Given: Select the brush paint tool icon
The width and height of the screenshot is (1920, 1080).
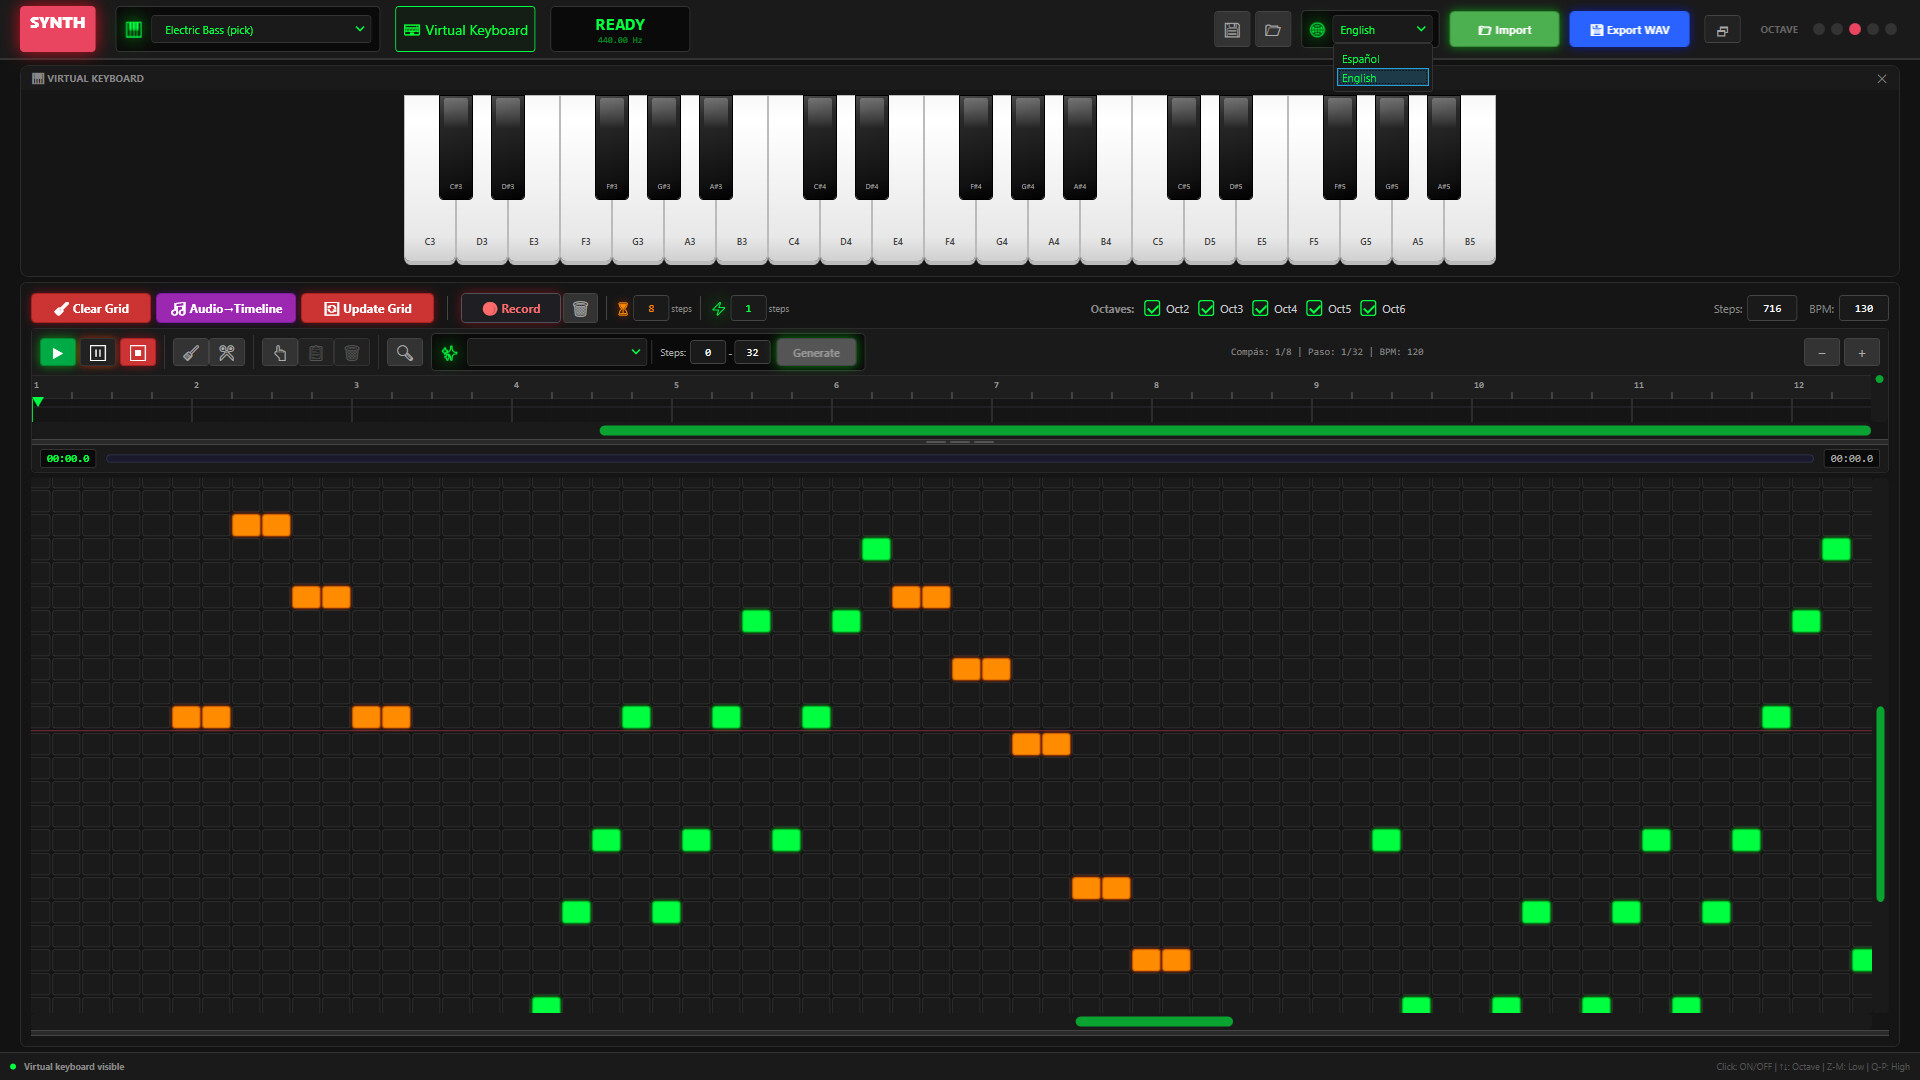Looking at the screenshot, I should tap(190, 352).
